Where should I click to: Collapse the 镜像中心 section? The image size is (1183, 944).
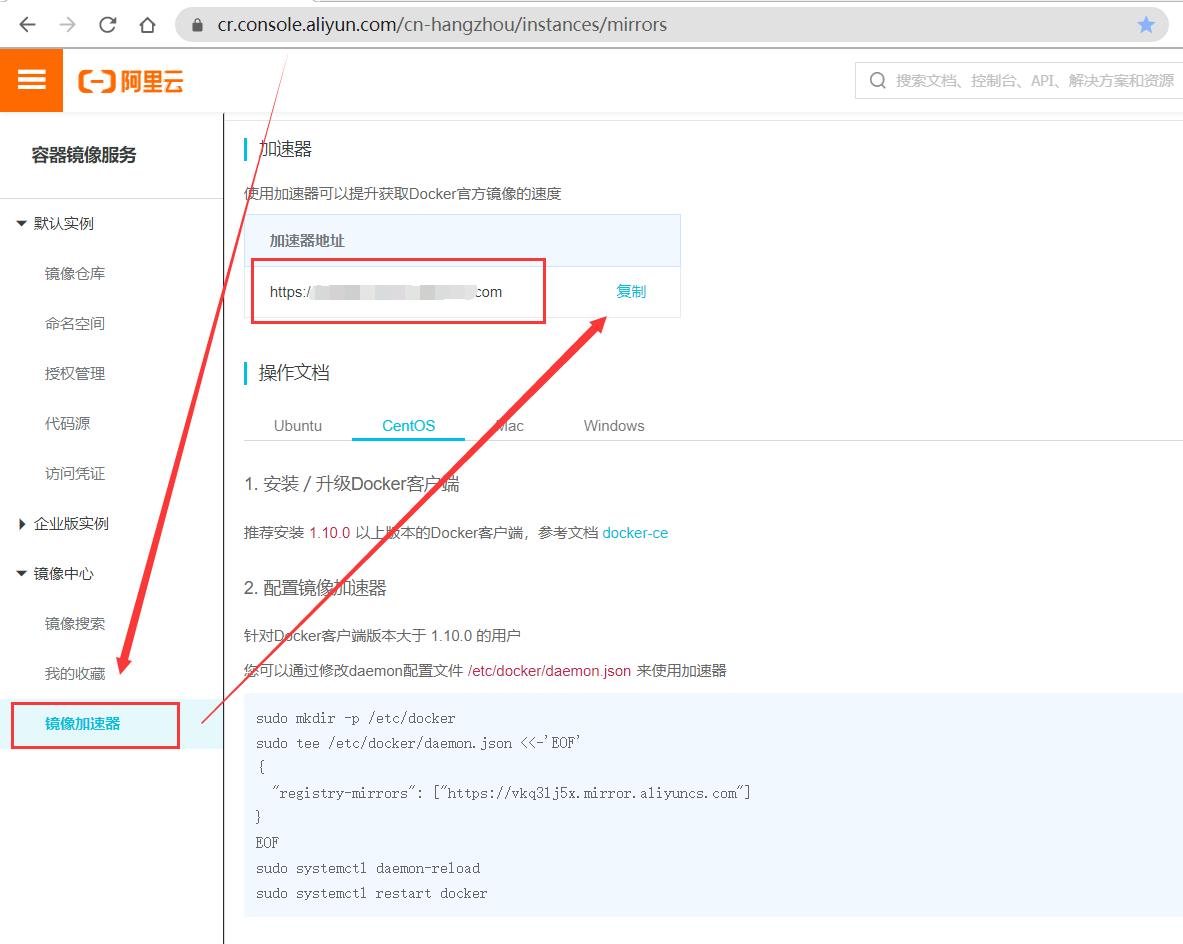[x=22, y=574]
